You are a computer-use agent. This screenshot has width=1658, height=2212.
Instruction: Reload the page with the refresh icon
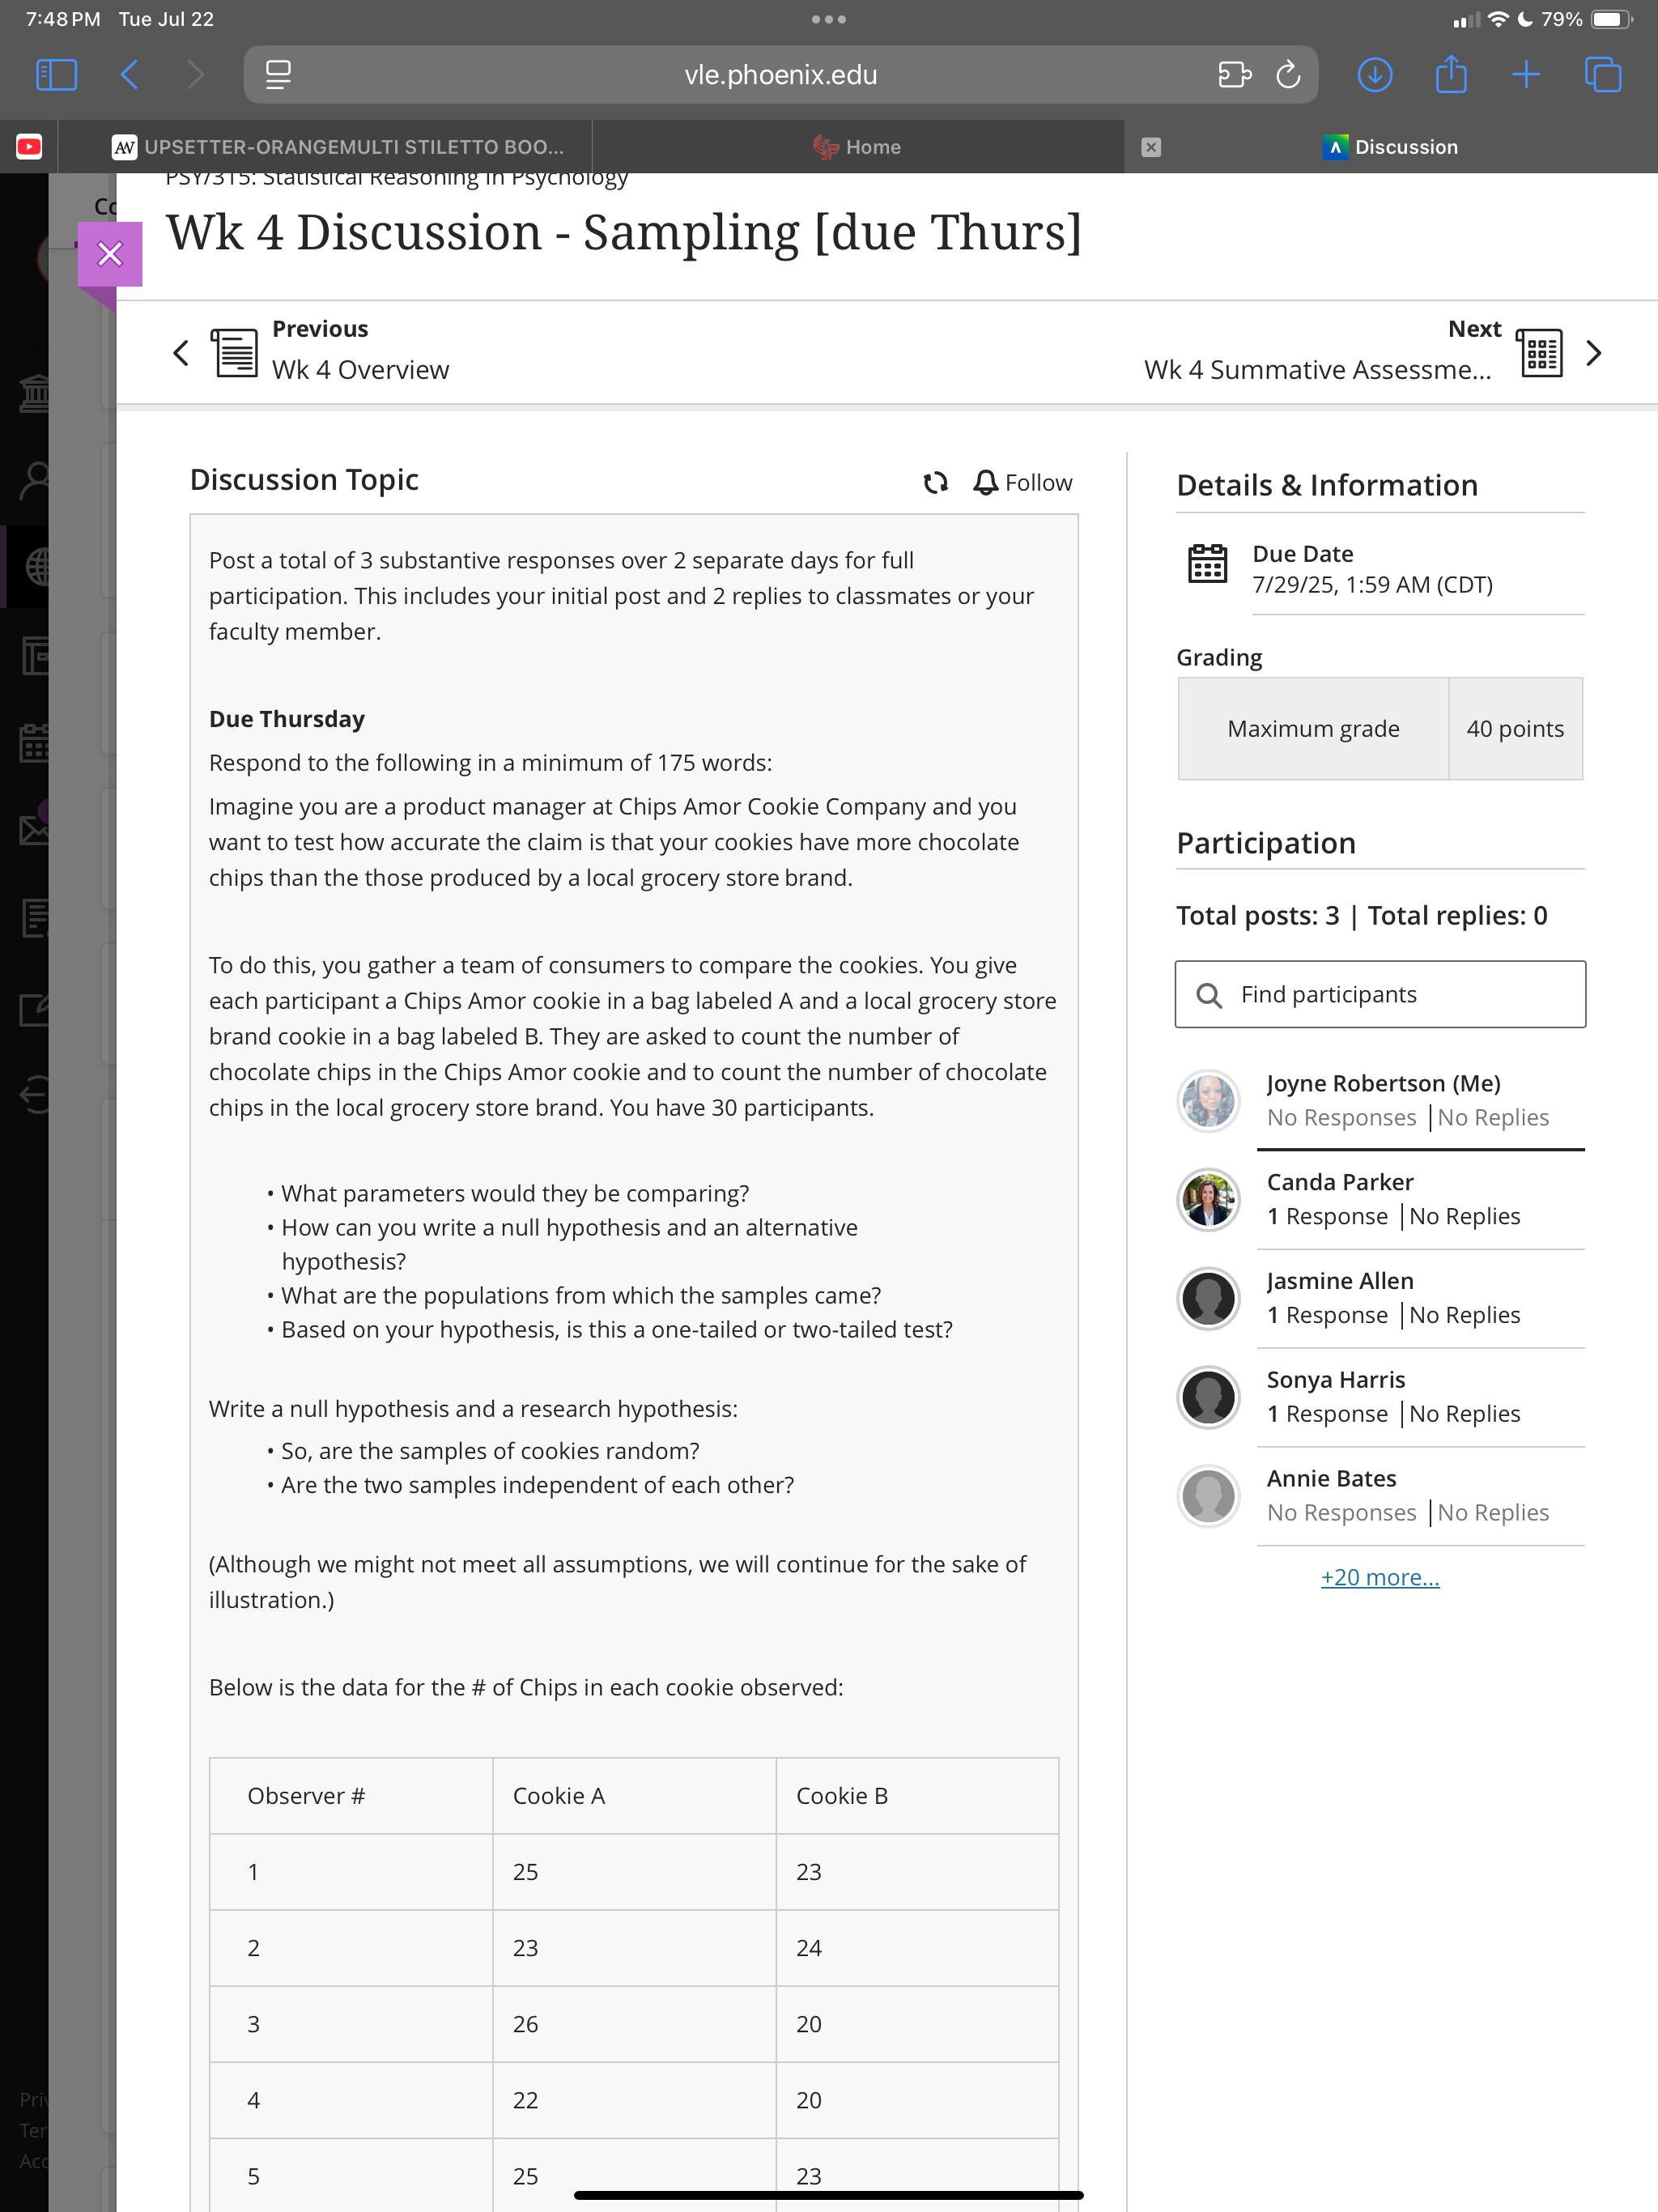1288,75
